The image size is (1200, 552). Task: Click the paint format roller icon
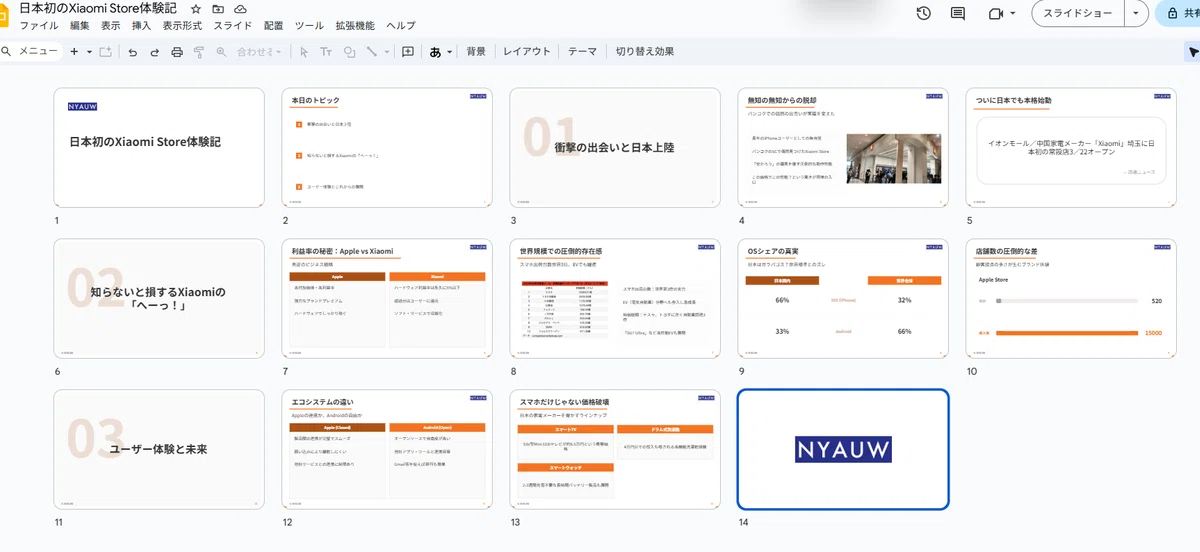(199, 51)
